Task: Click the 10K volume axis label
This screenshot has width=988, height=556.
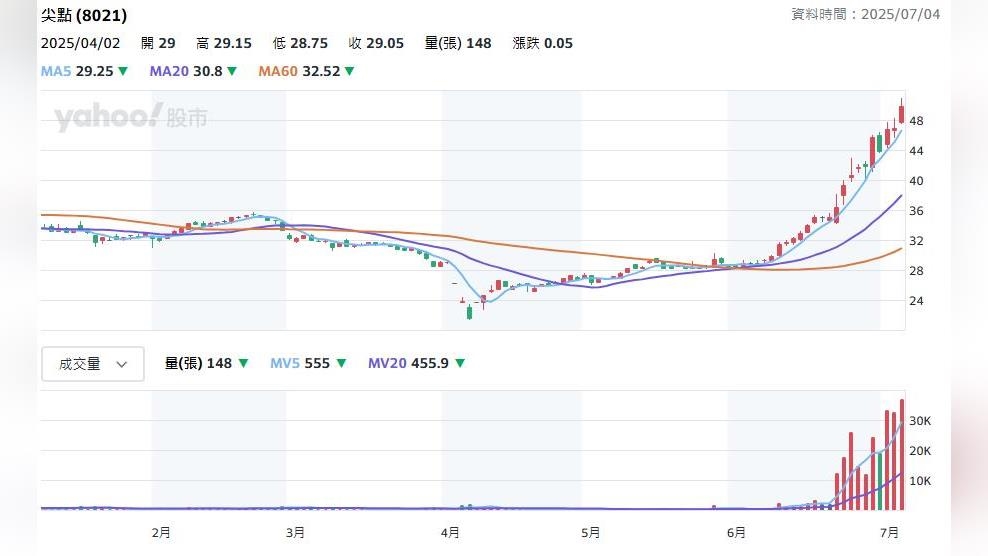Action: [x=920, y=481]
